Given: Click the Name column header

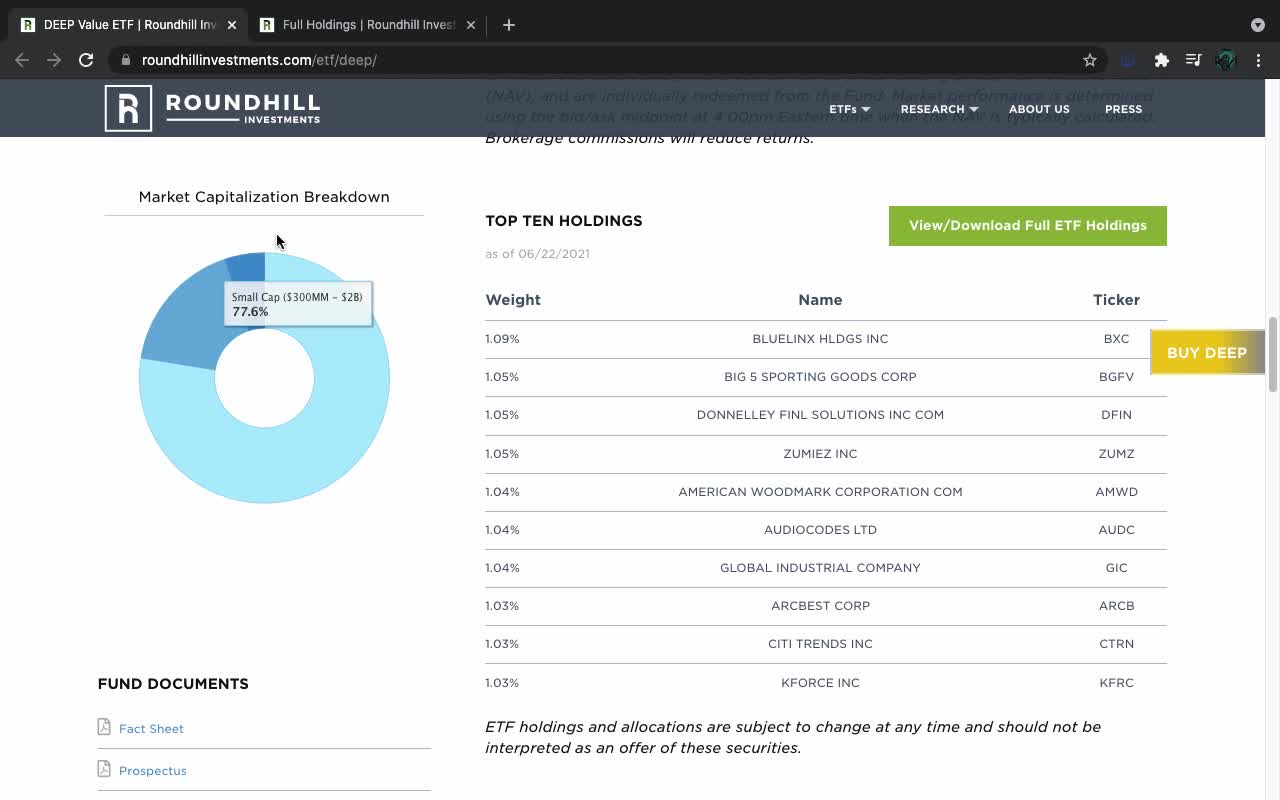Looking at the screenshot, I should 820,300.
